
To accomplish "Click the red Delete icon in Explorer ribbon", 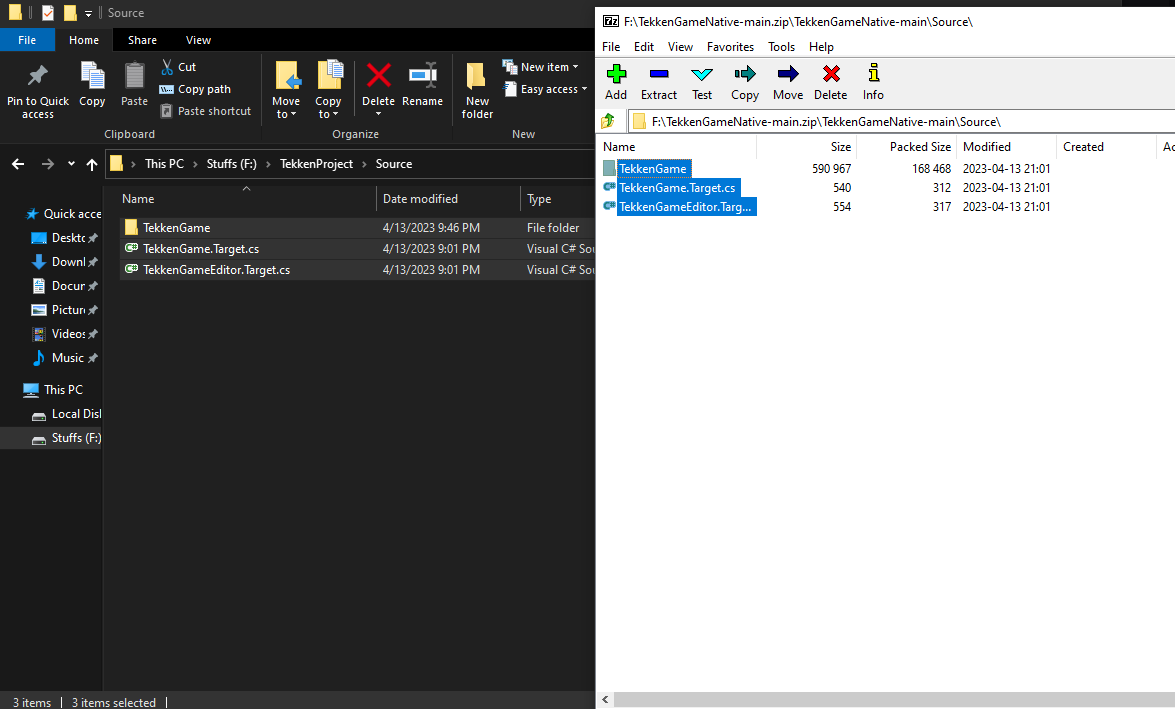I will [x=378, y=76].
